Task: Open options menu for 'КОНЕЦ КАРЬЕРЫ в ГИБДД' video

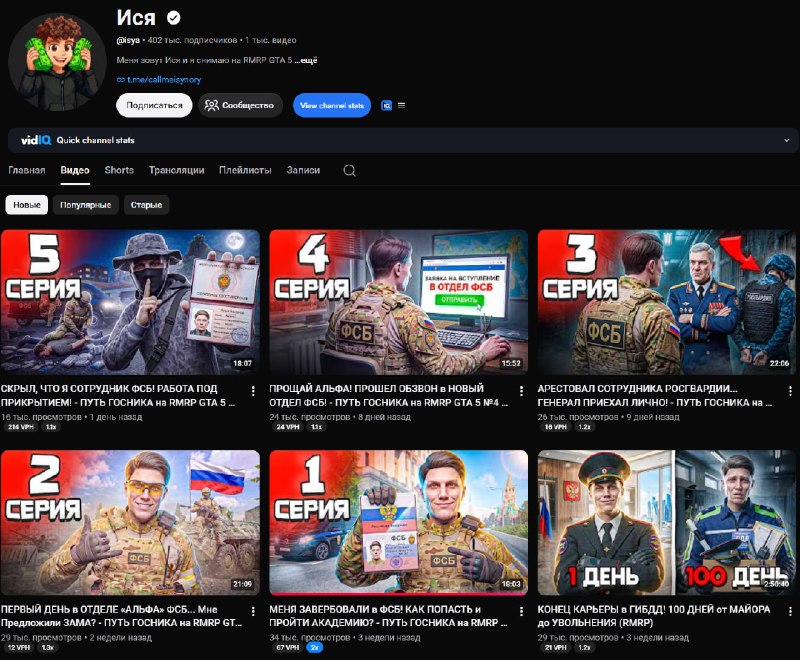Action: [790, 611]
